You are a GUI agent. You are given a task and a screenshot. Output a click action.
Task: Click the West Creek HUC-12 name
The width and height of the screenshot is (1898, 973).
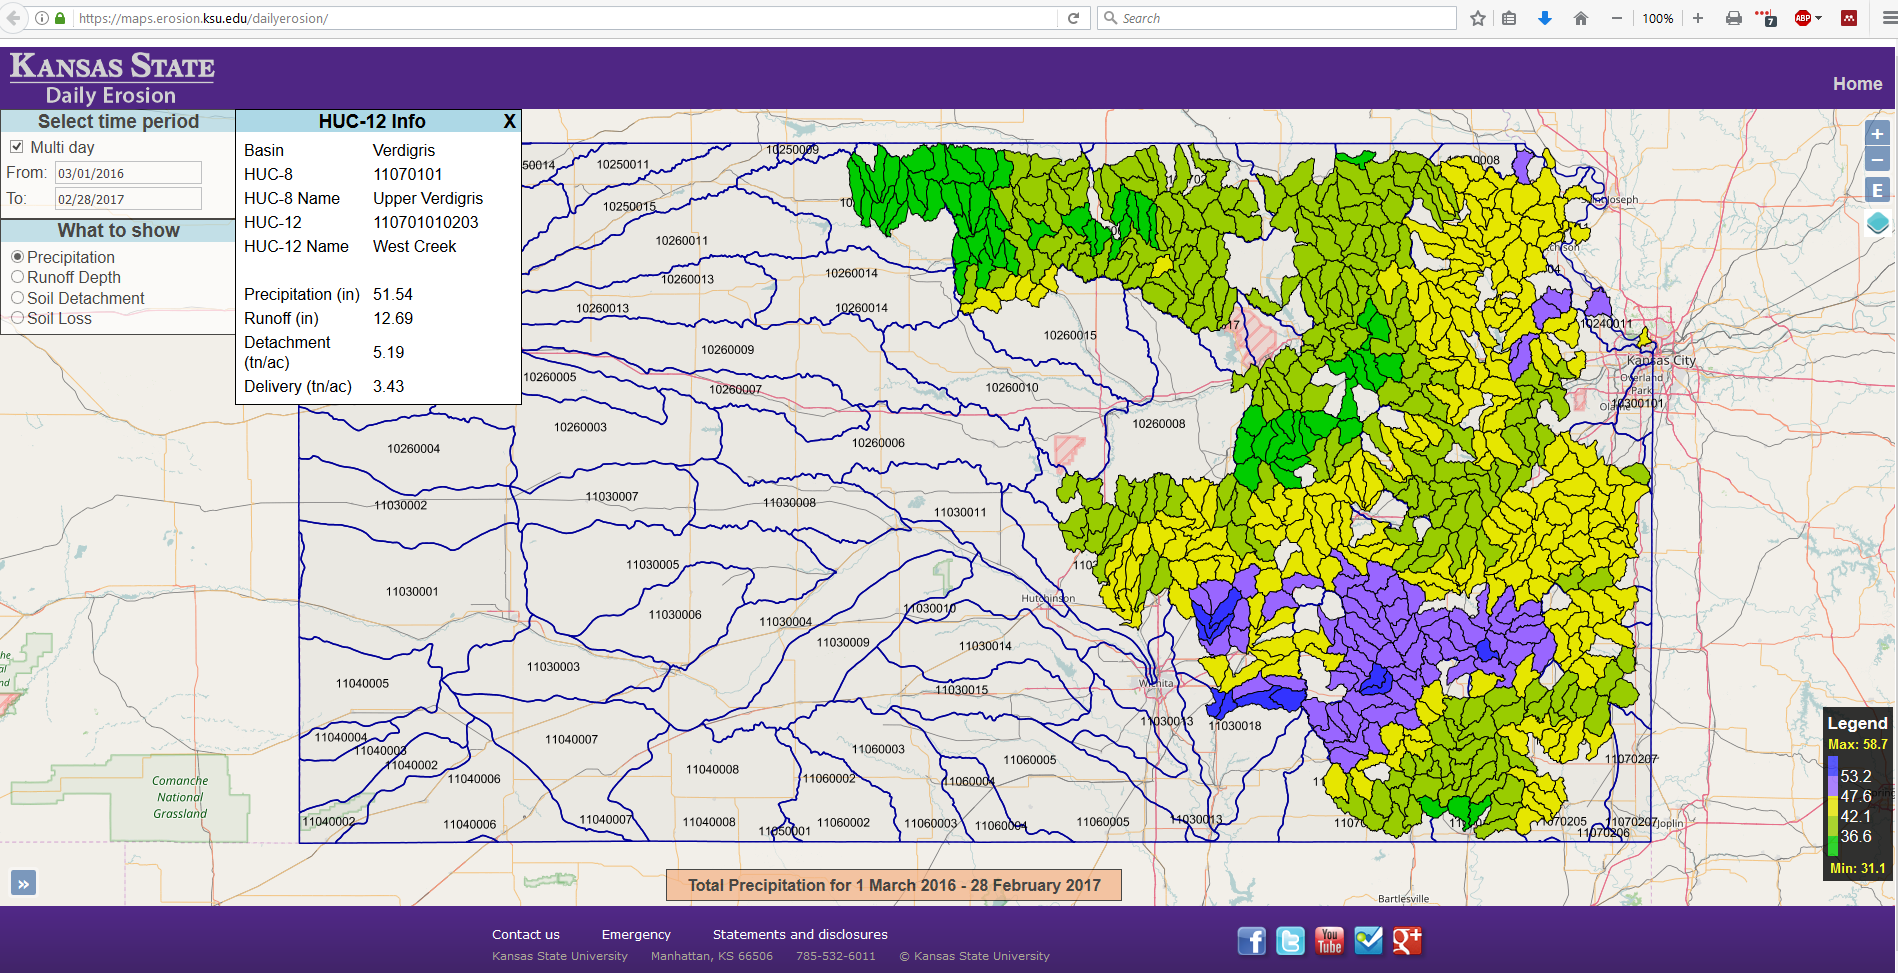[x=414, y=246]
